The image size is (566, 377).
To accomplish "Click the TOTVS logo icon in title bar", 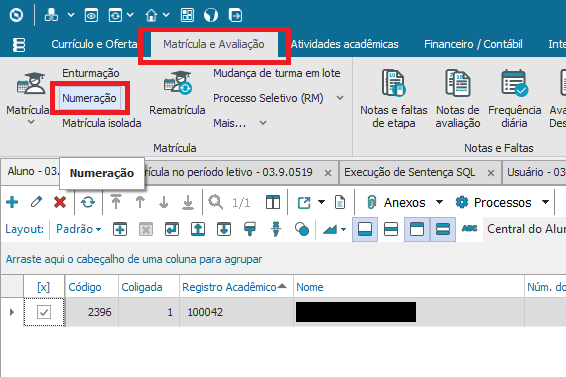I will click(16, 15).
